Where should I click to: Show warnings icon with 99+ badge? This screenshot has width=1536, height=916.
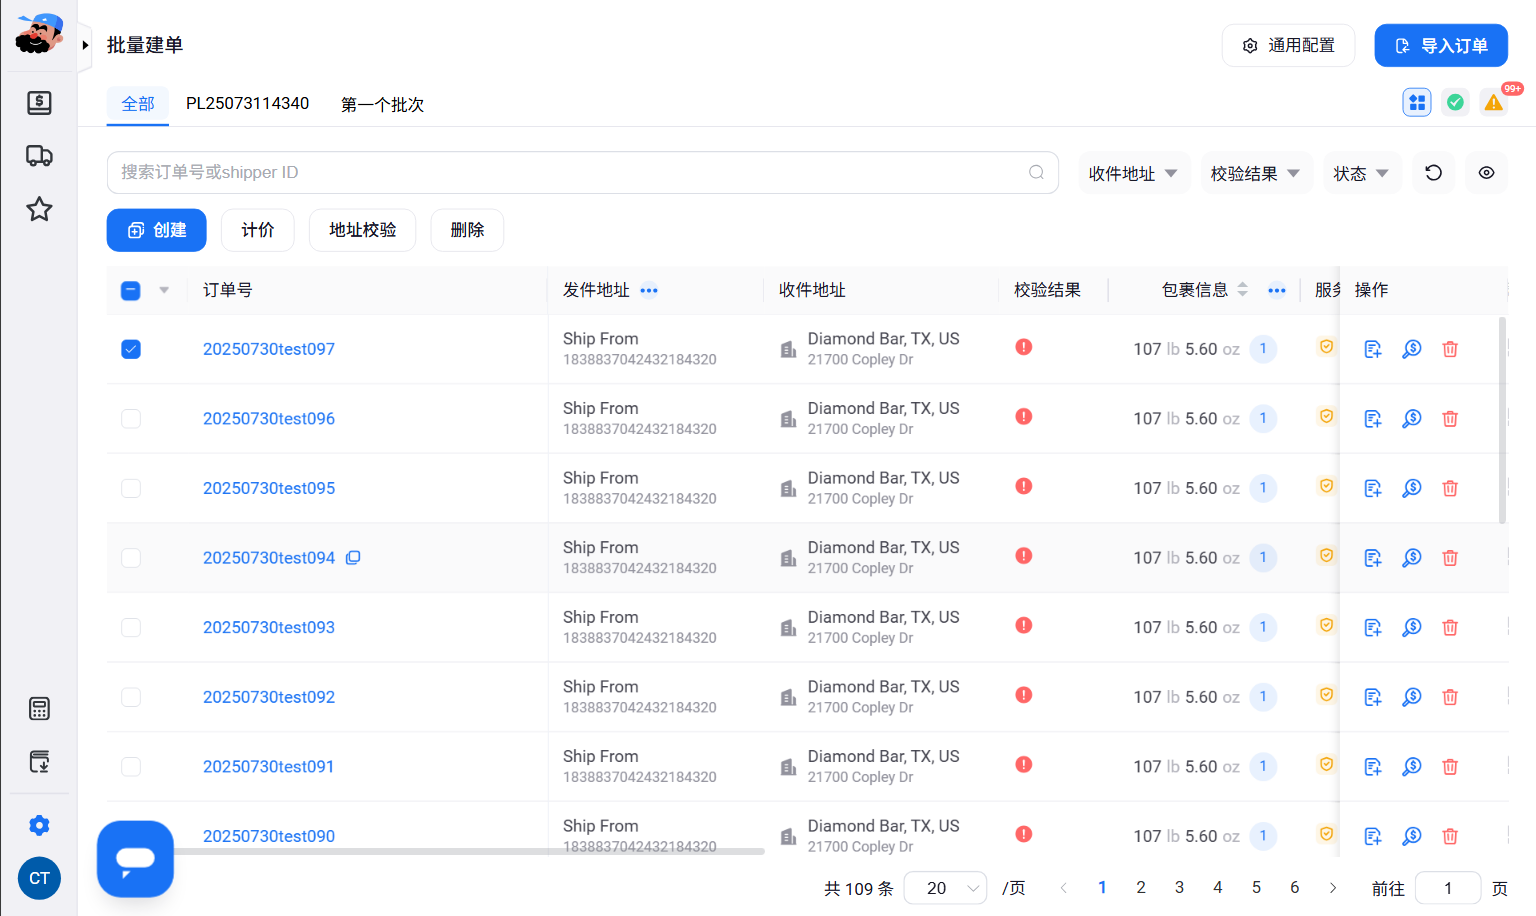[1494, 102]
